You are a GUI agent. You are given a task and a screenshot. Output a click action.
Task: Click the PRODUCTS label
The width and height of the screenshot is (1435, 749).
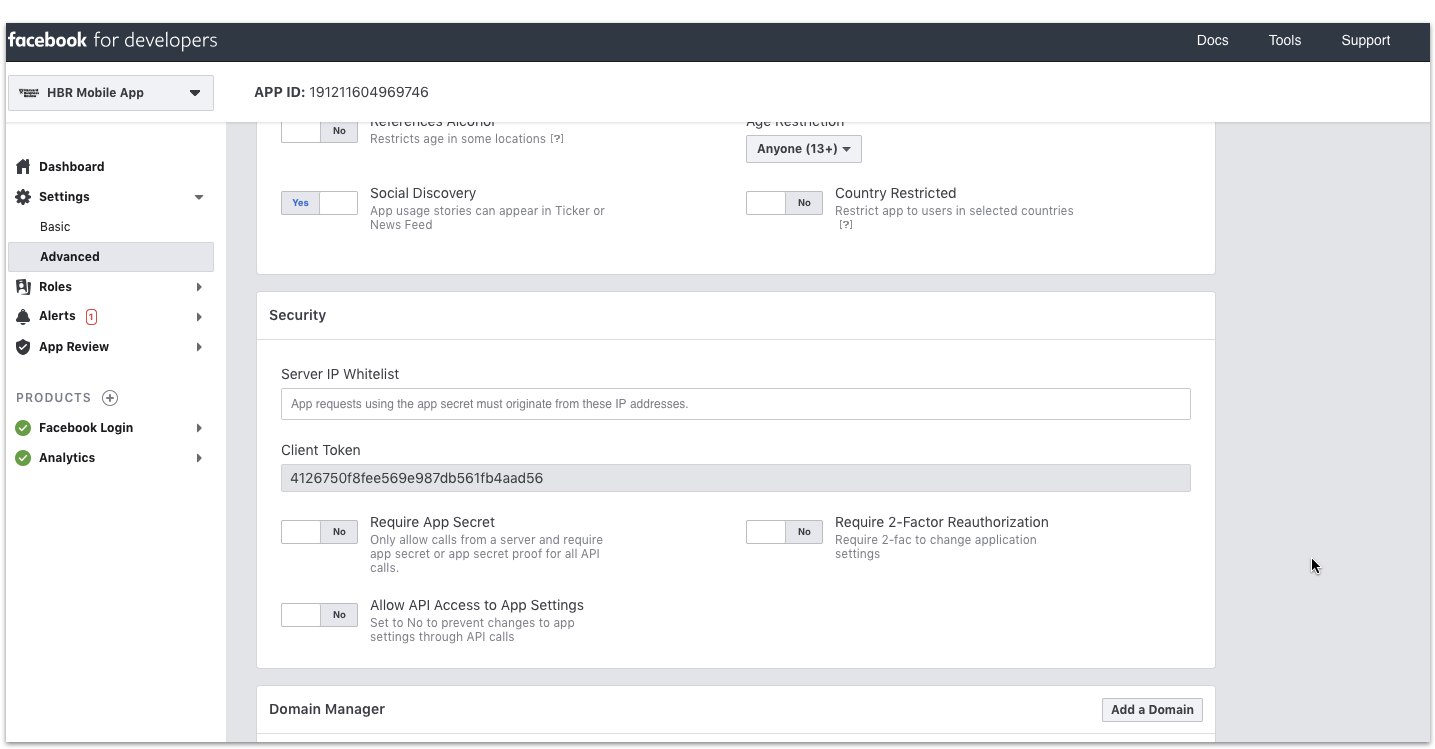click(x=53, y=398)
